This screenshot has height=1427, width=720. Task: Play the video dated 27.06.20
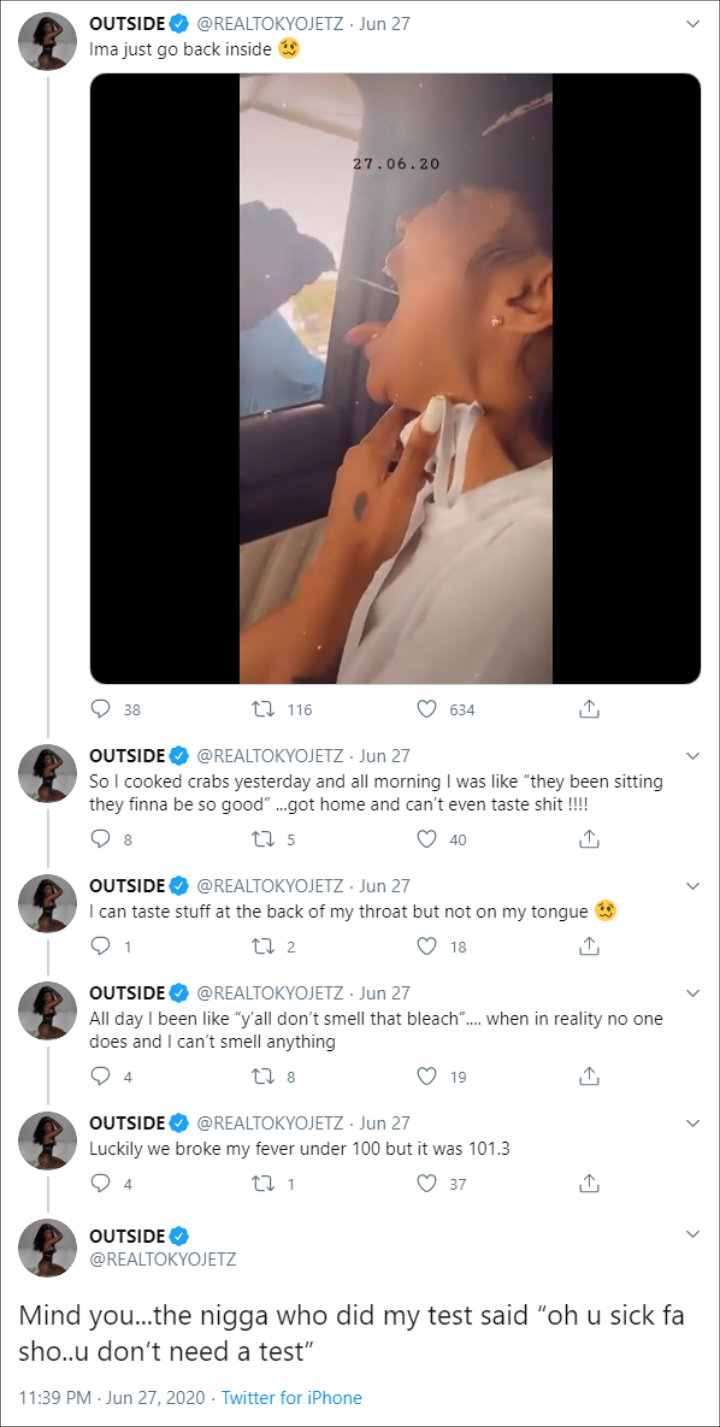pyautogui.click(x=395, y=378)
